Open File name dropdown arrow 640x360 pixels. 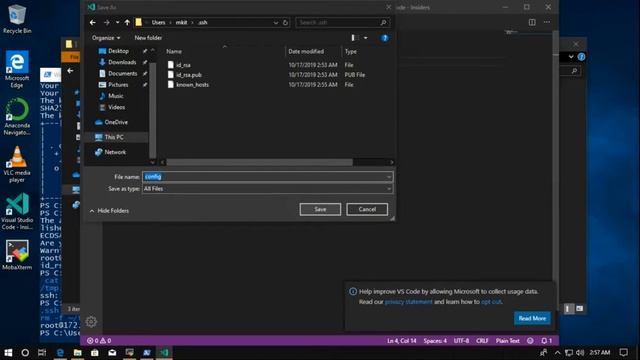(x=389, y=177)
